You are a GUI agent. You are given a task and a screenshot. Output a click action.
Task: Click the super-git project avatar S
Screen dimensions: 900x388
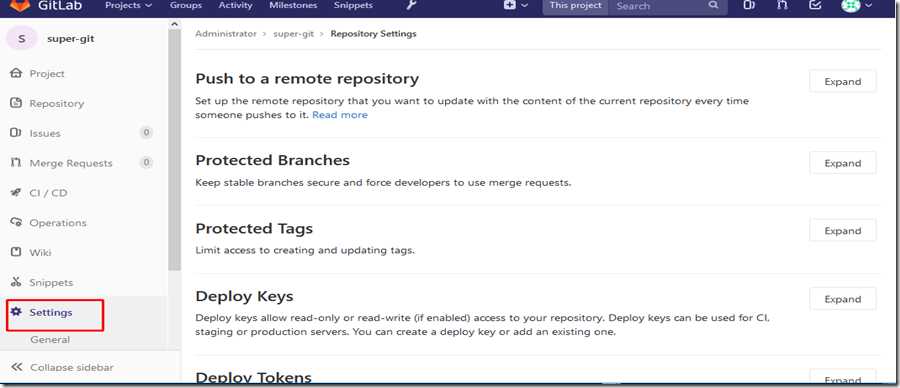21,39
